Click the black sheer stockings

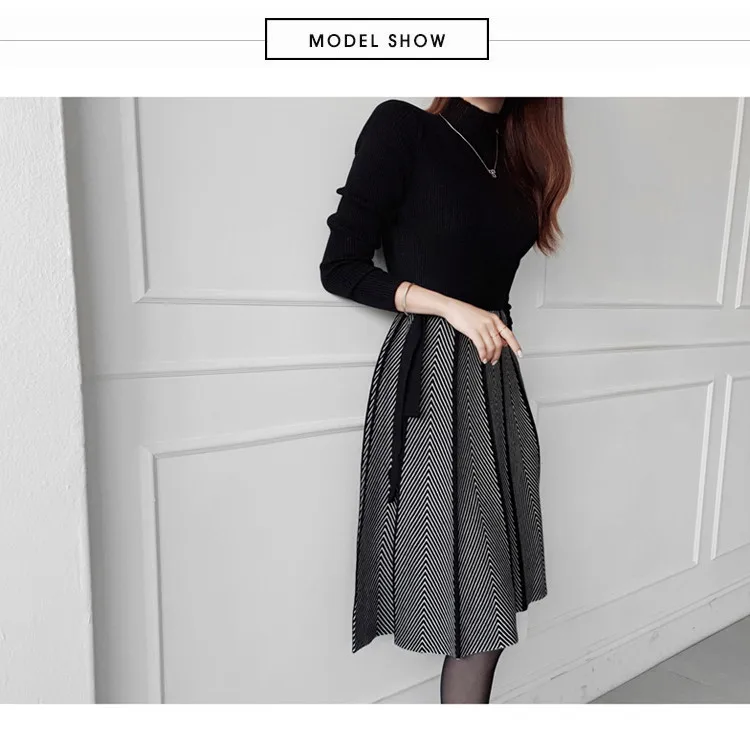coord(468,677)
